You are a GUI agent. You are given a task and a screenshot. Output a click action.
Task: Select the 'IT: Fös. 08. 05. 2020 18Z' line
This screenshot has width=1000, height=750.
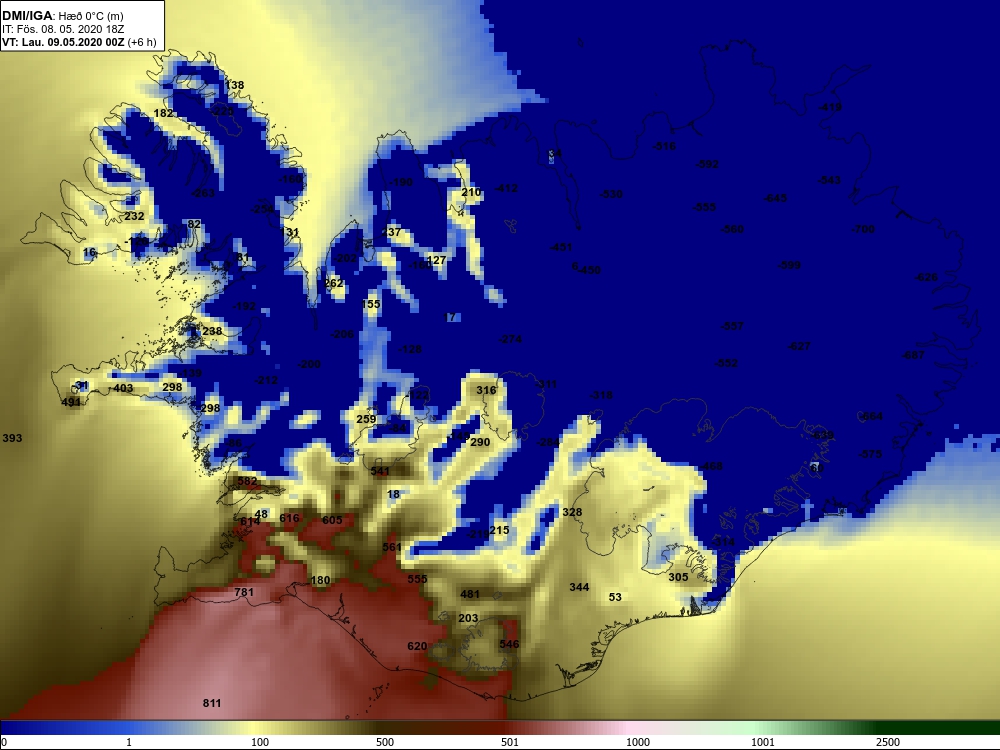click(63, 29)
